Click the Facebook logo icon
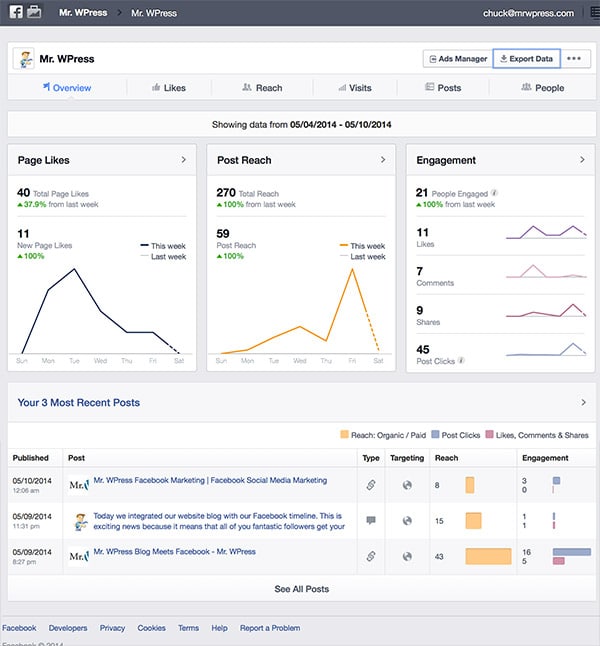The height and width of the screenshot is (646, 600). [16, 12]
